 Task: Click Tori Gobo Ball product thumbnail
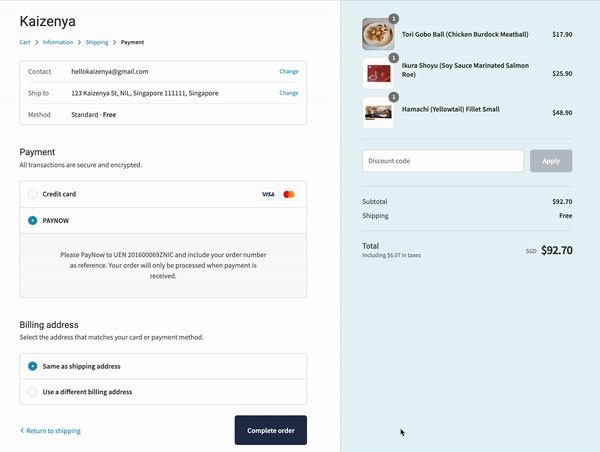point(378,34)
